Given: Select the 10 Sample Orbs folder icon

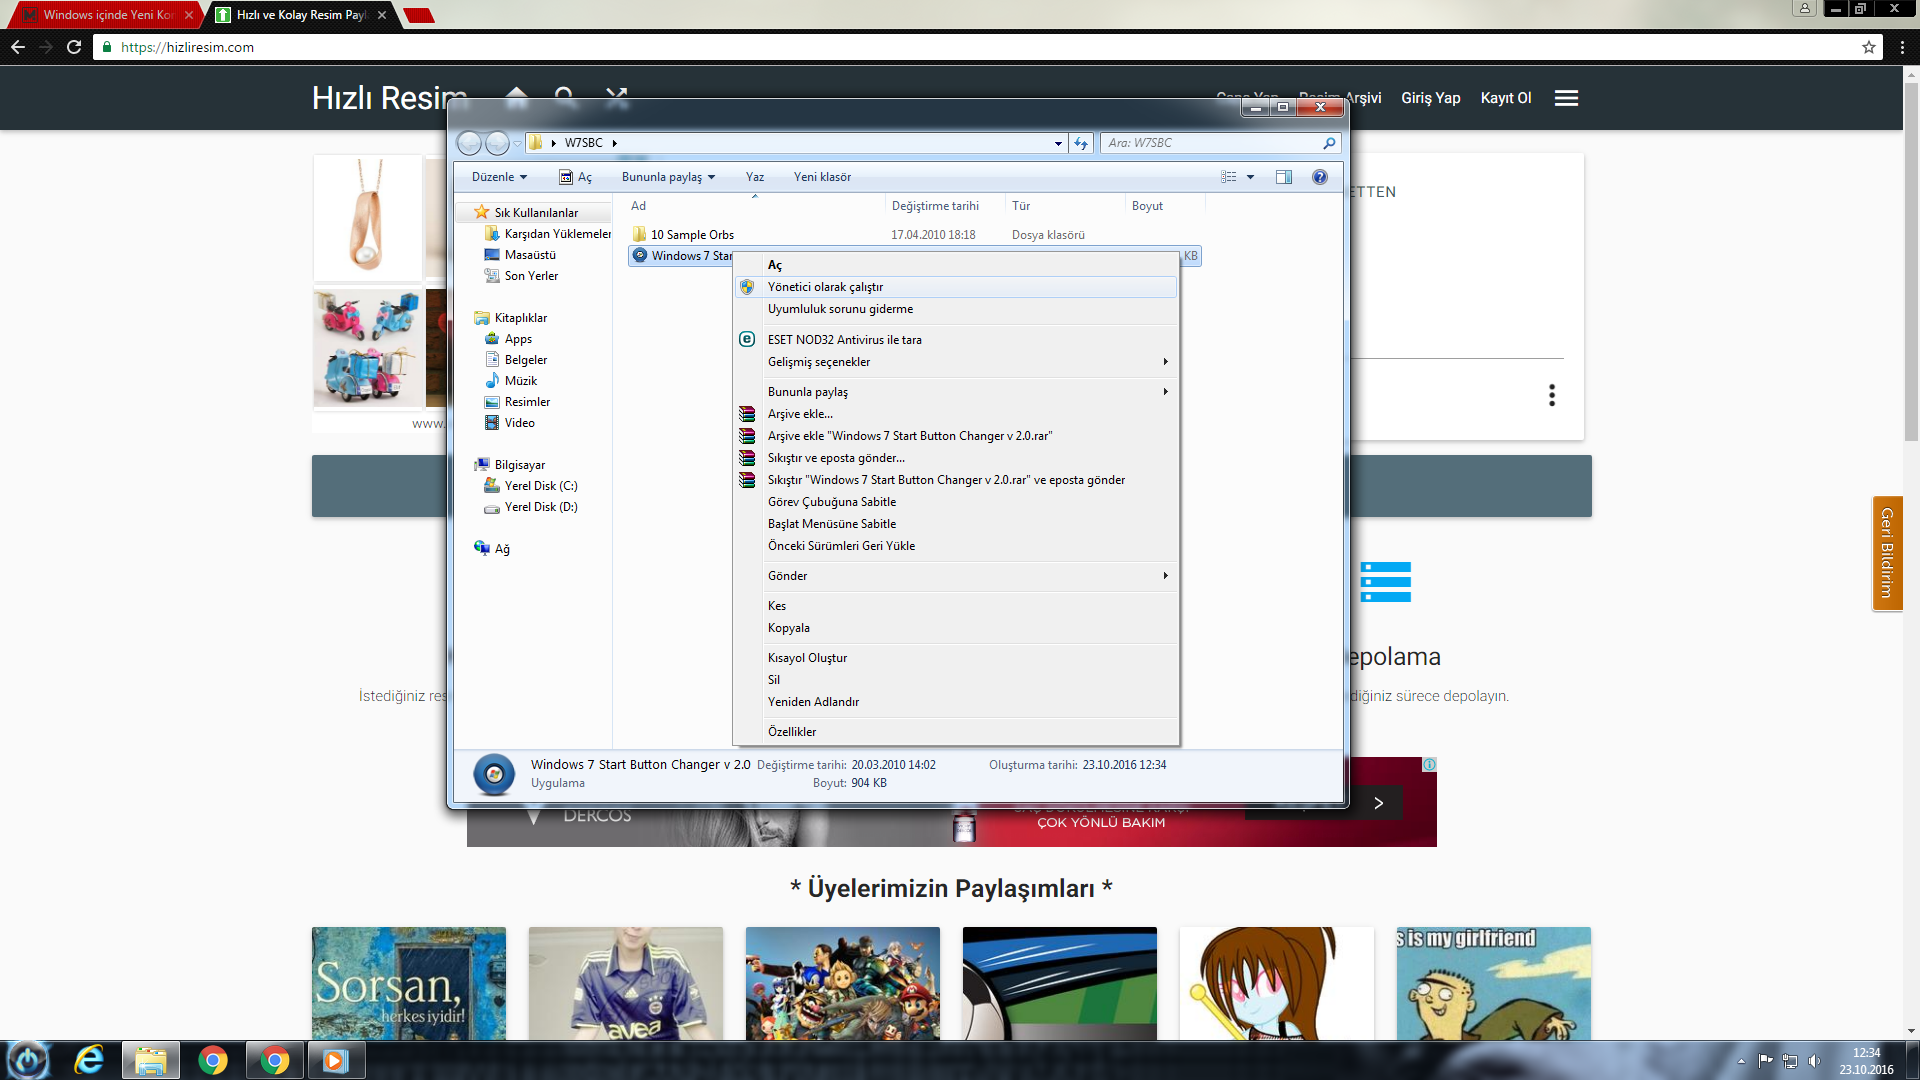Looking at the screenshot, I should tap(639, 234).
